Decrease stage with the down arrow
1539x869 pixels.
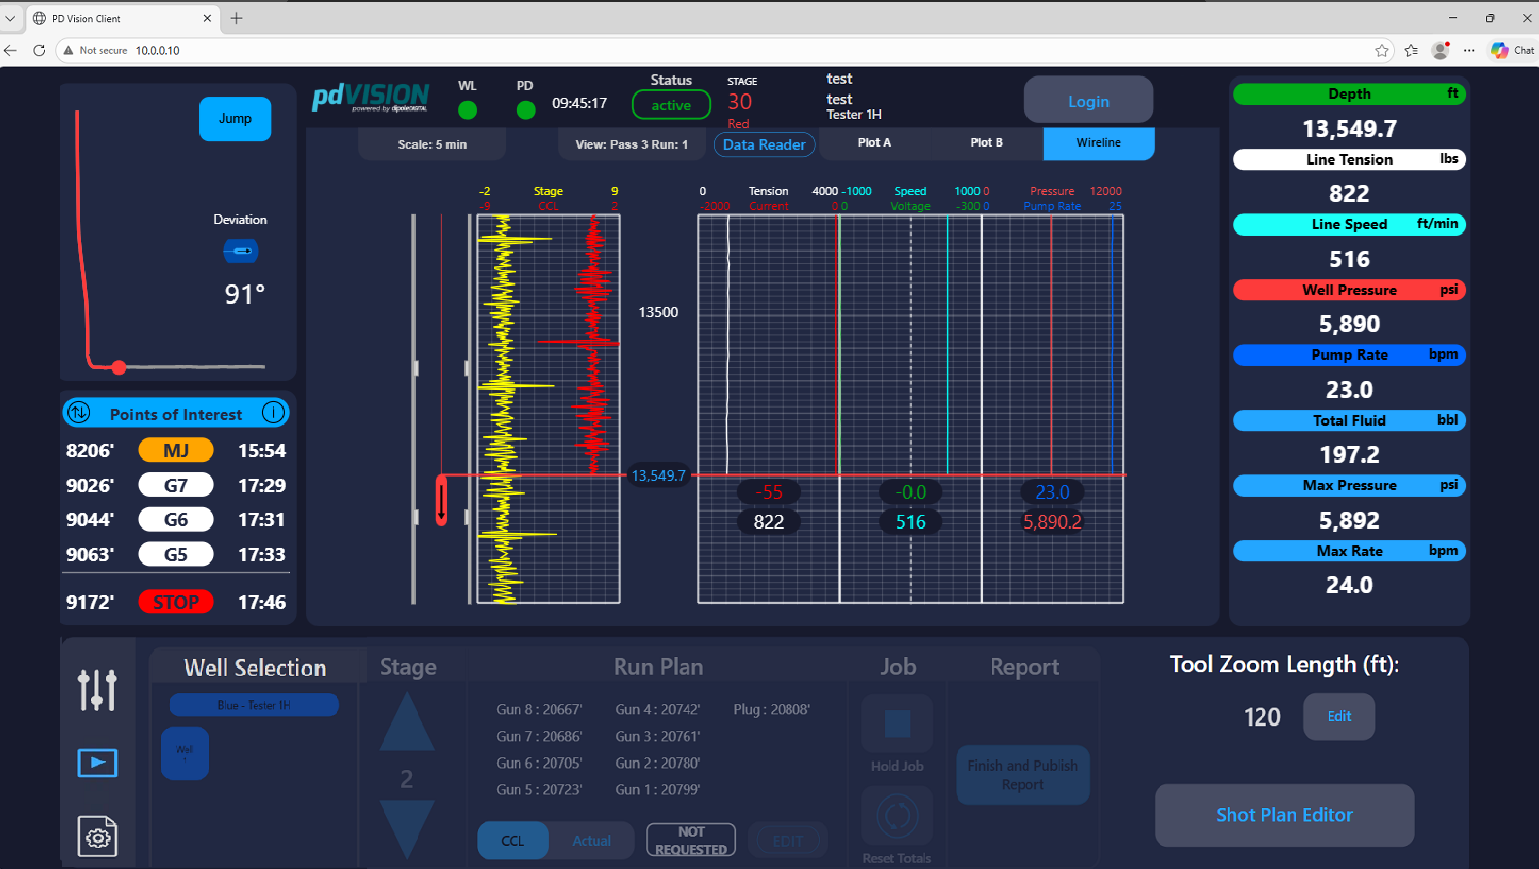click(407, 829)
